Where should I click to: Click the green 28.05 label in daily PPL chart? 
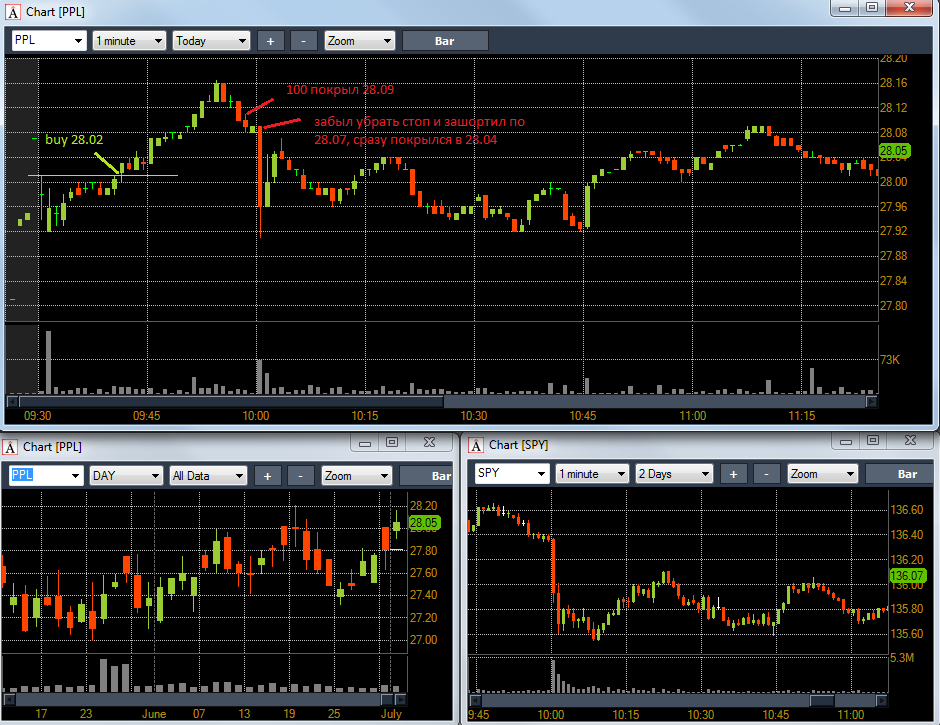[424, 523]
